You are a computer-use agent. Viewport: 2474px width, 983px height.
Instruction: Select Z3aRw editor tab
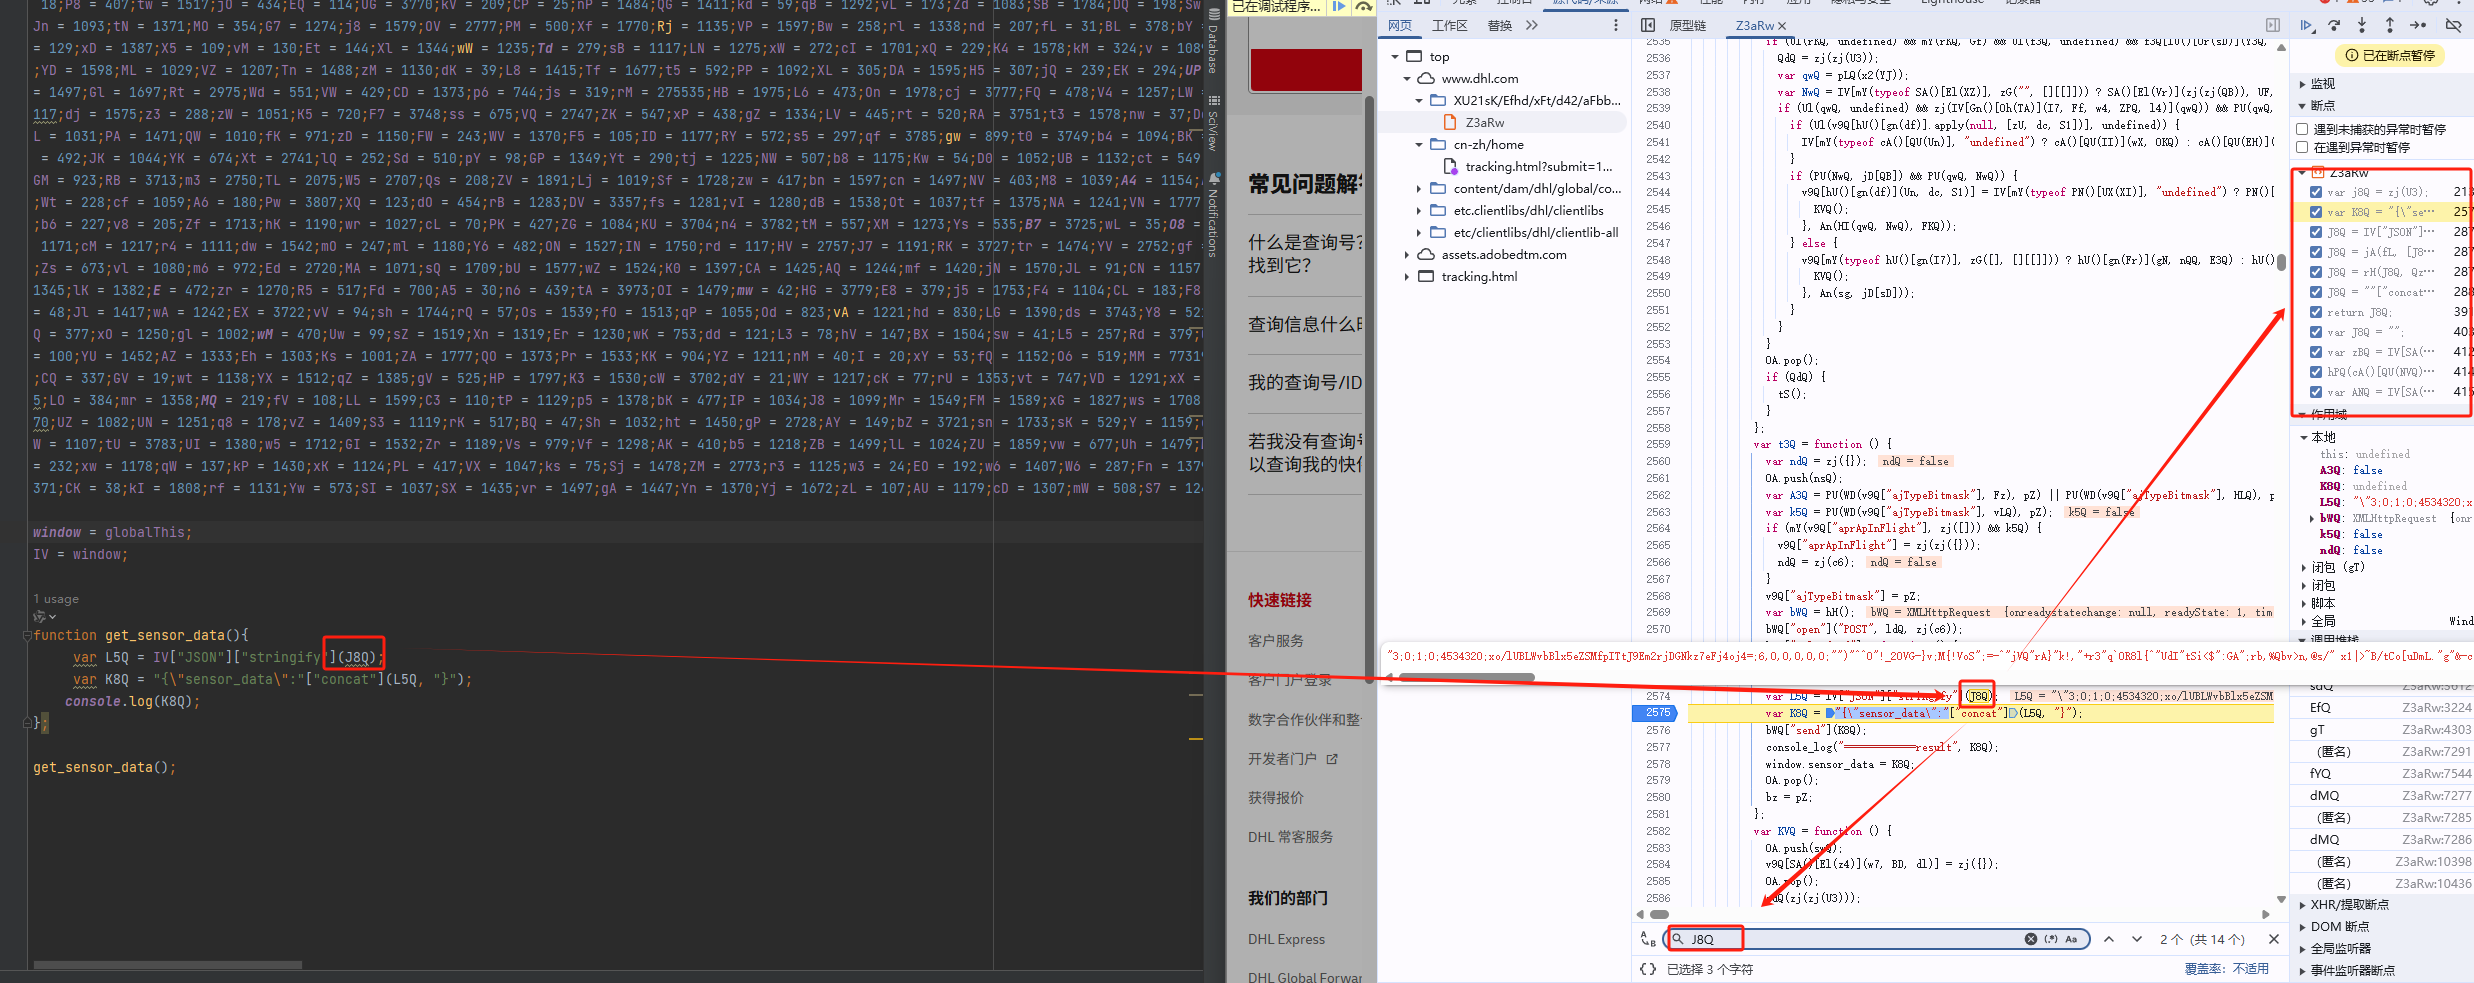[1754, 26]
